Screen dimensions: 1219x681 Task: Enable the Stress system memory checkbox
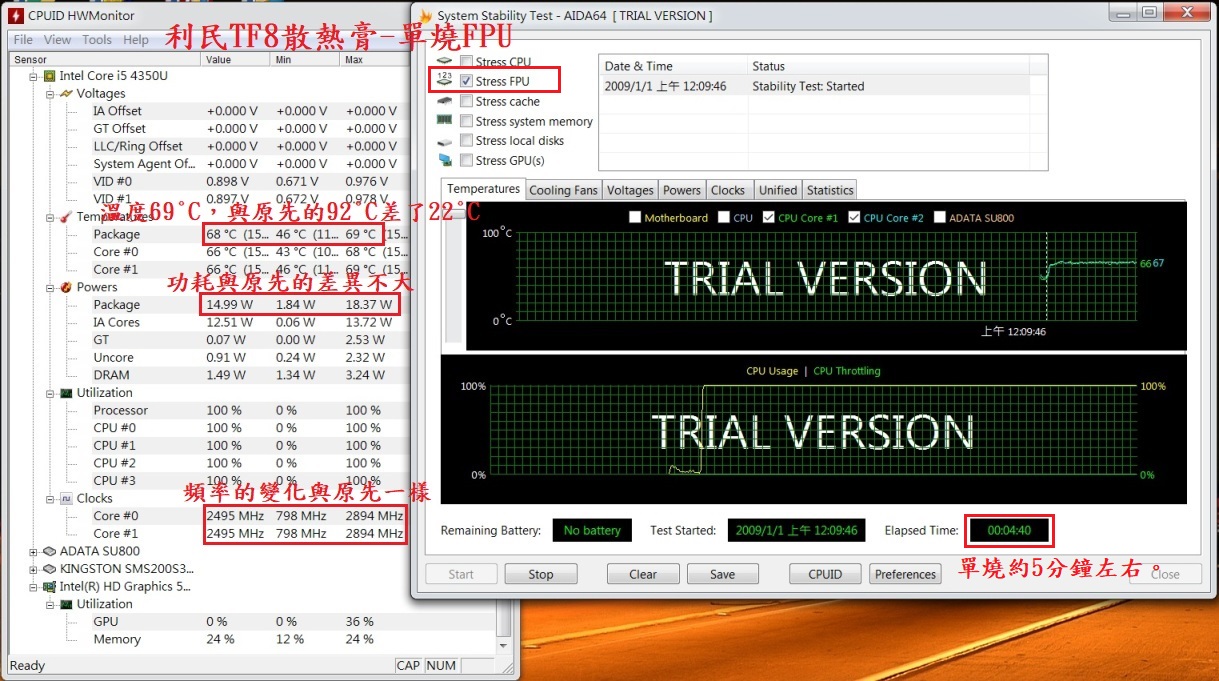[x=466, y=121]
